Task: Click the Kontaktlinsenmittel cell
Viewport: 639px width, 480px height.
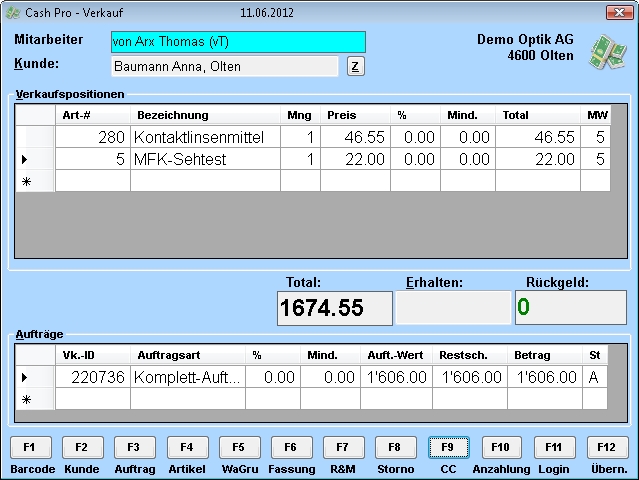Action: click(205, 137)
